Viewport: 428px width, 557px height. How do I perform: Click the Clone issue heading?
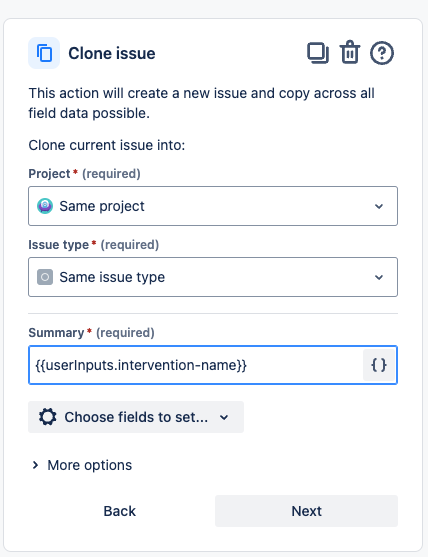[112, 54]
